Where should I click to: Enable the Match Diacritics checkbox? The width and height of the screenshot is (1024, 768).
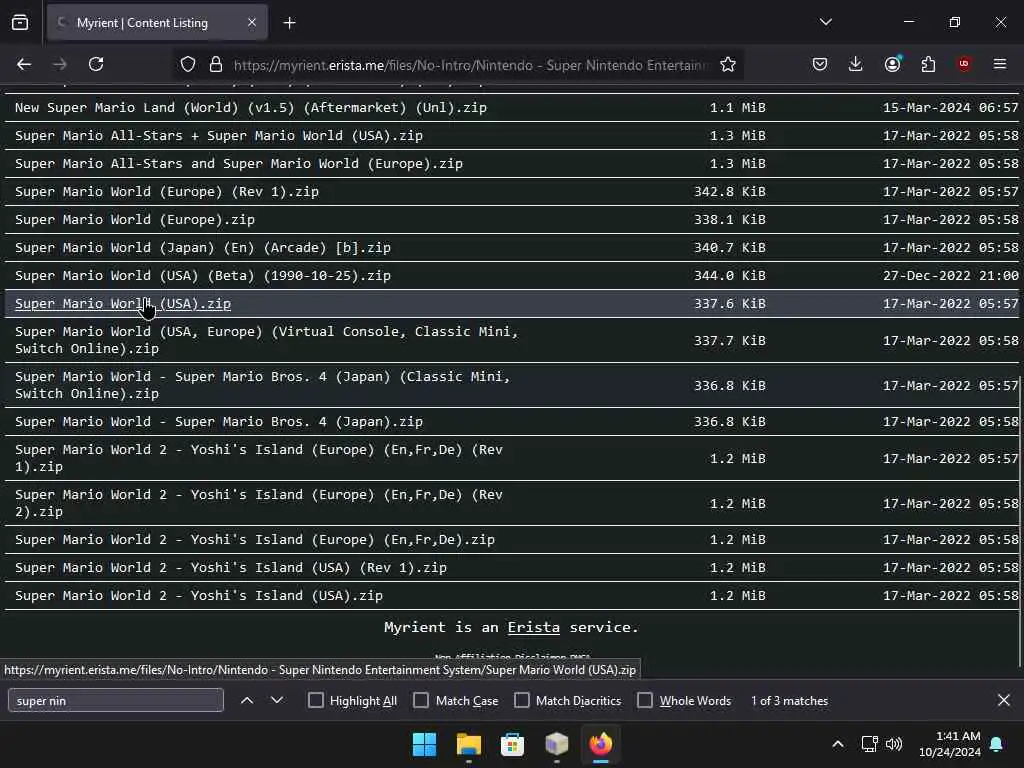tap(522, 701)
